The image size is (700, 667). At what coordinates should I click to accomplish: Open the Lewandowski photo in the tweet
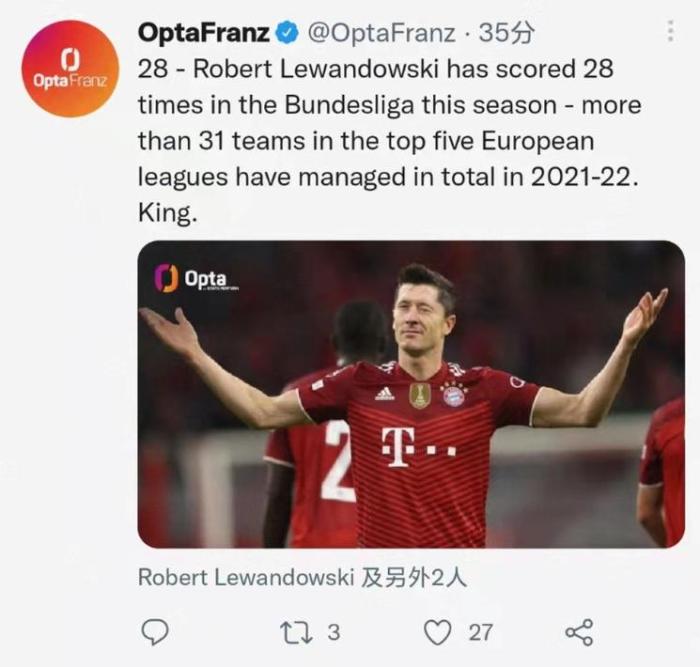coord(410,394)
